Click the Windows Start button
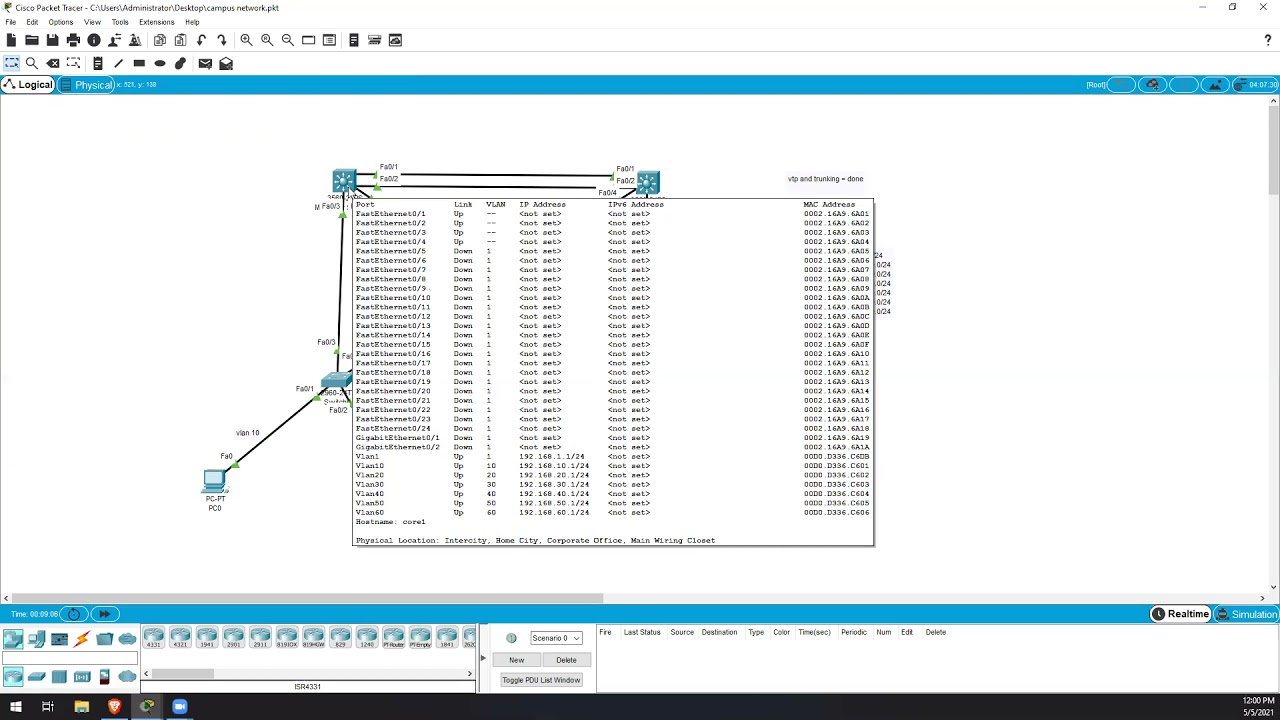The height and width of the screenshot is (720, 1280). pos(15,706)
